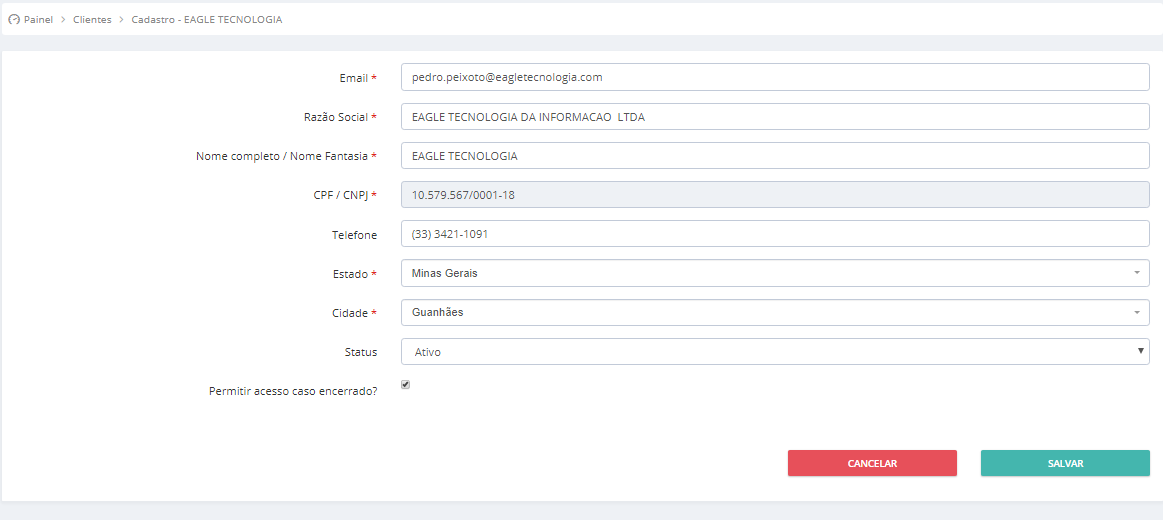Click the Permitir acesso caso encerrado? label

293,392
